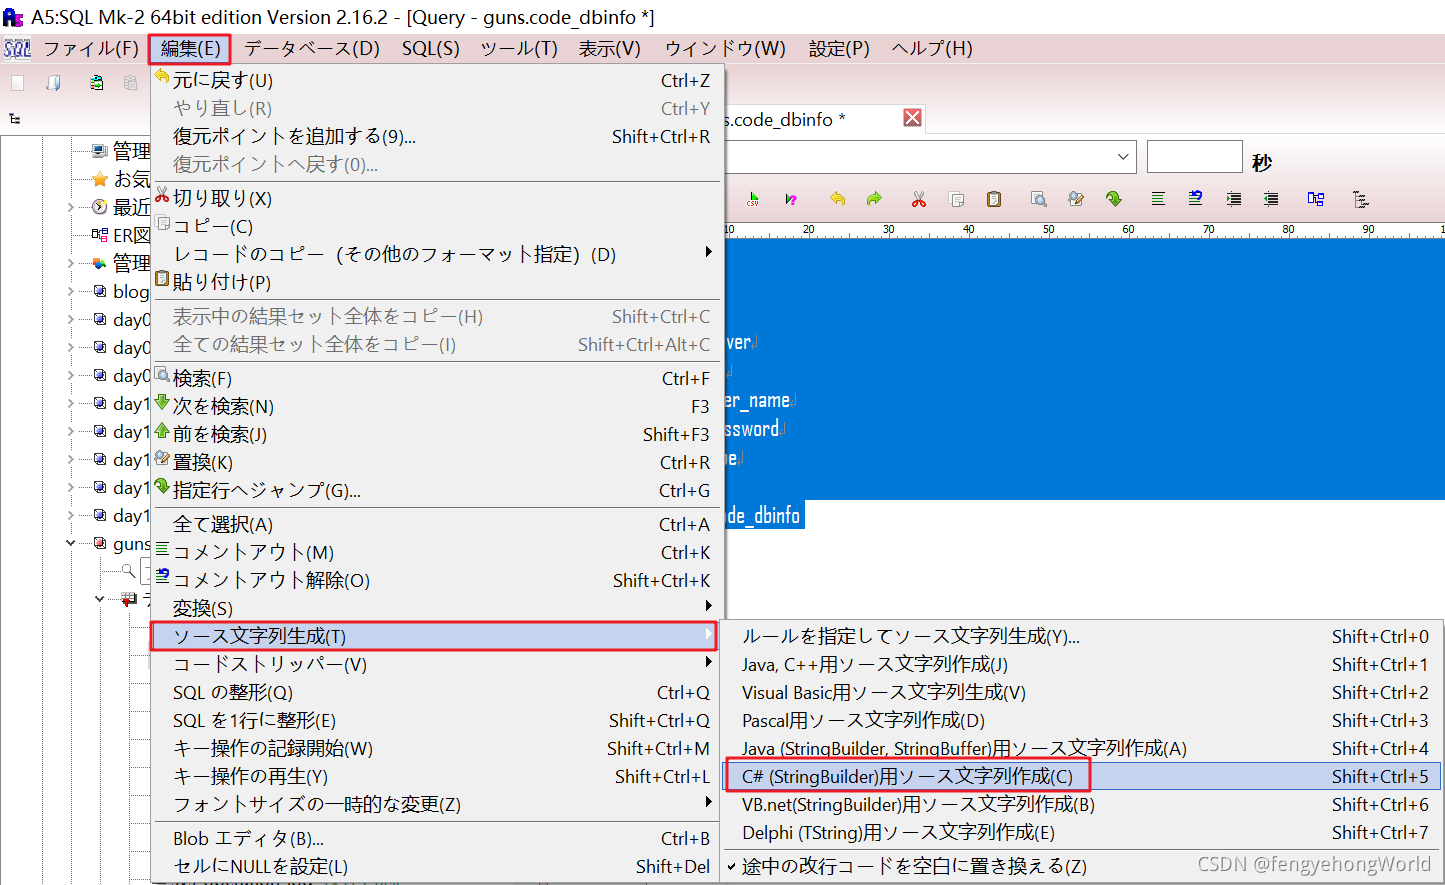Screen dimensions: 1445x885
Task: Click the uncomment lines toolbar icon
Action: 1195,199
